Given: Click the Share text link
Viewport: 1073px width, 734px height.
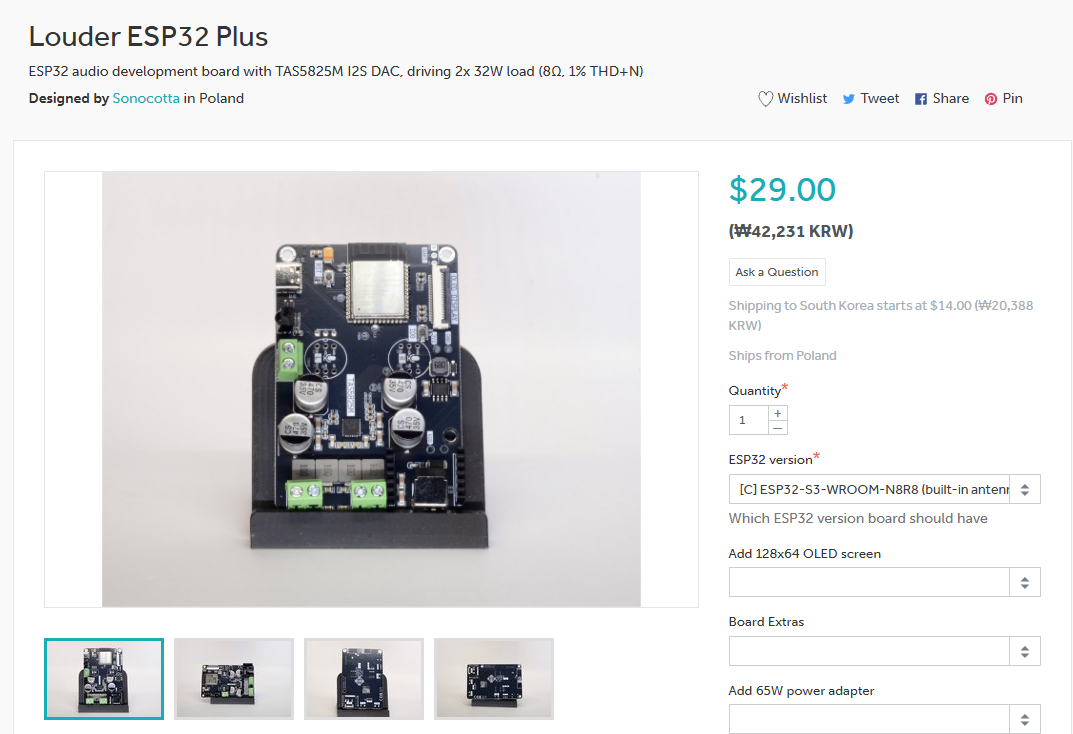Looking at the screenshot, I should [x=951, y=99].
